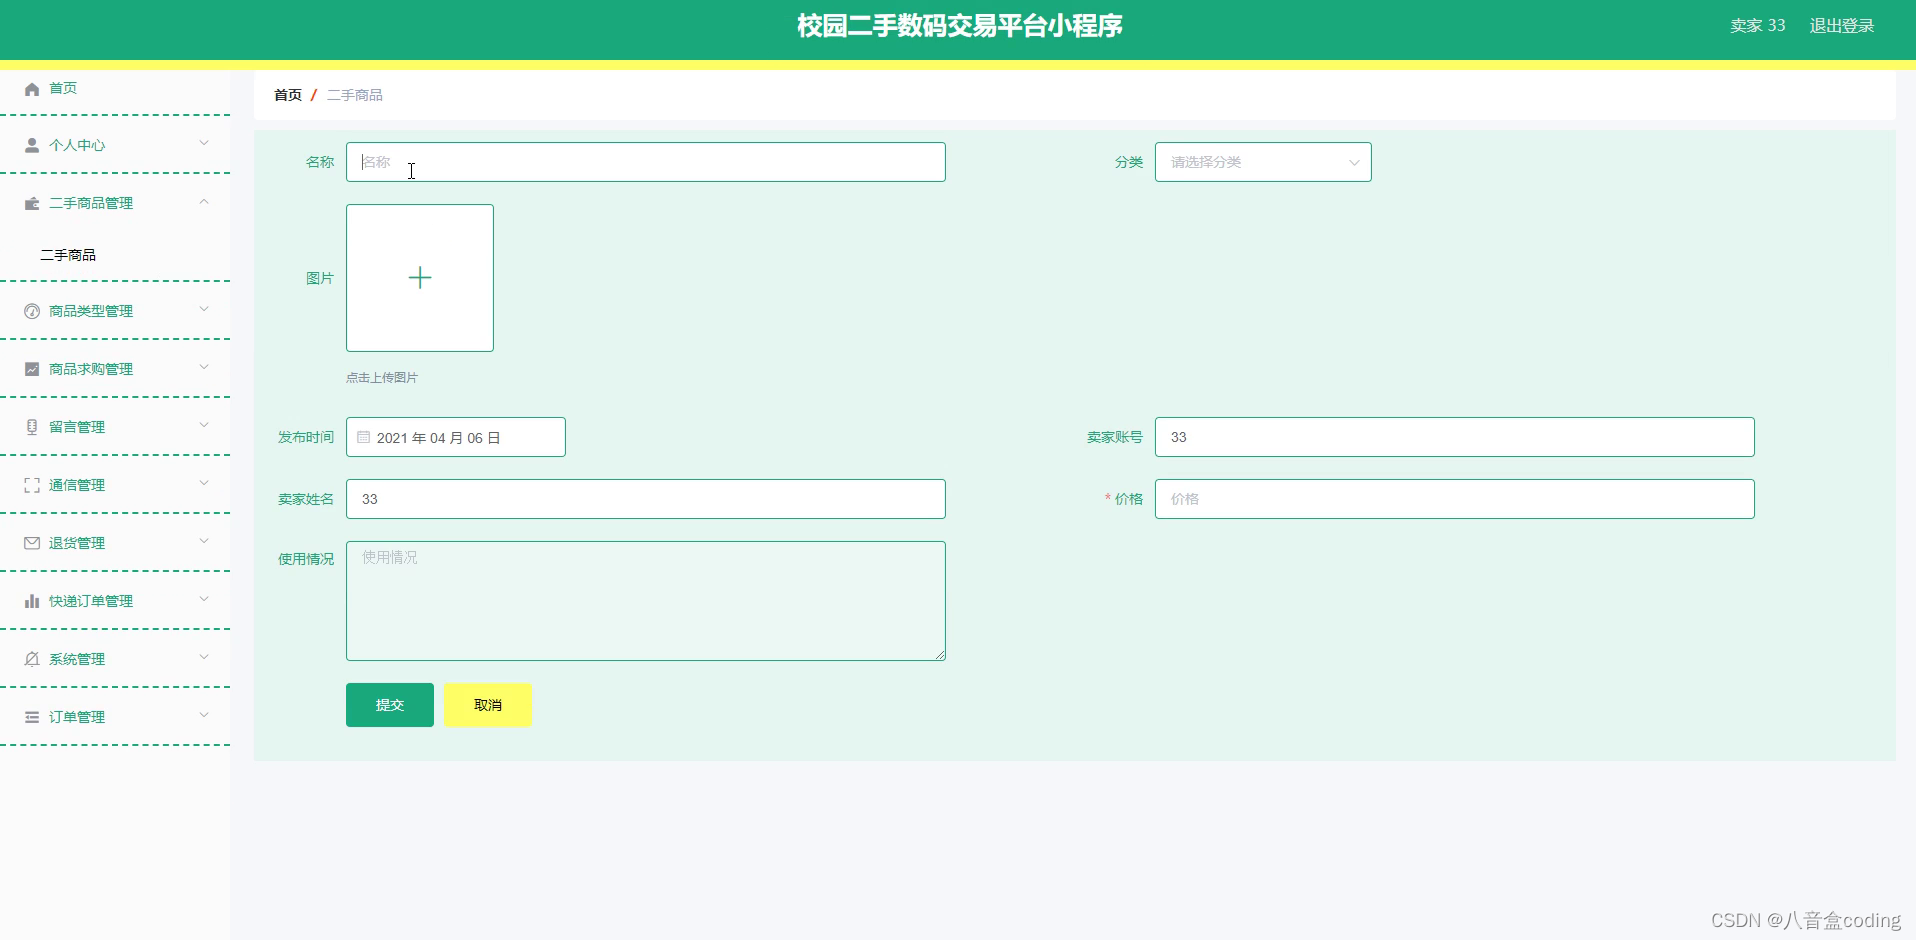Click the home icon beside 首页
The height and width of the screenshot is (940, 1916).
(32, 89)
